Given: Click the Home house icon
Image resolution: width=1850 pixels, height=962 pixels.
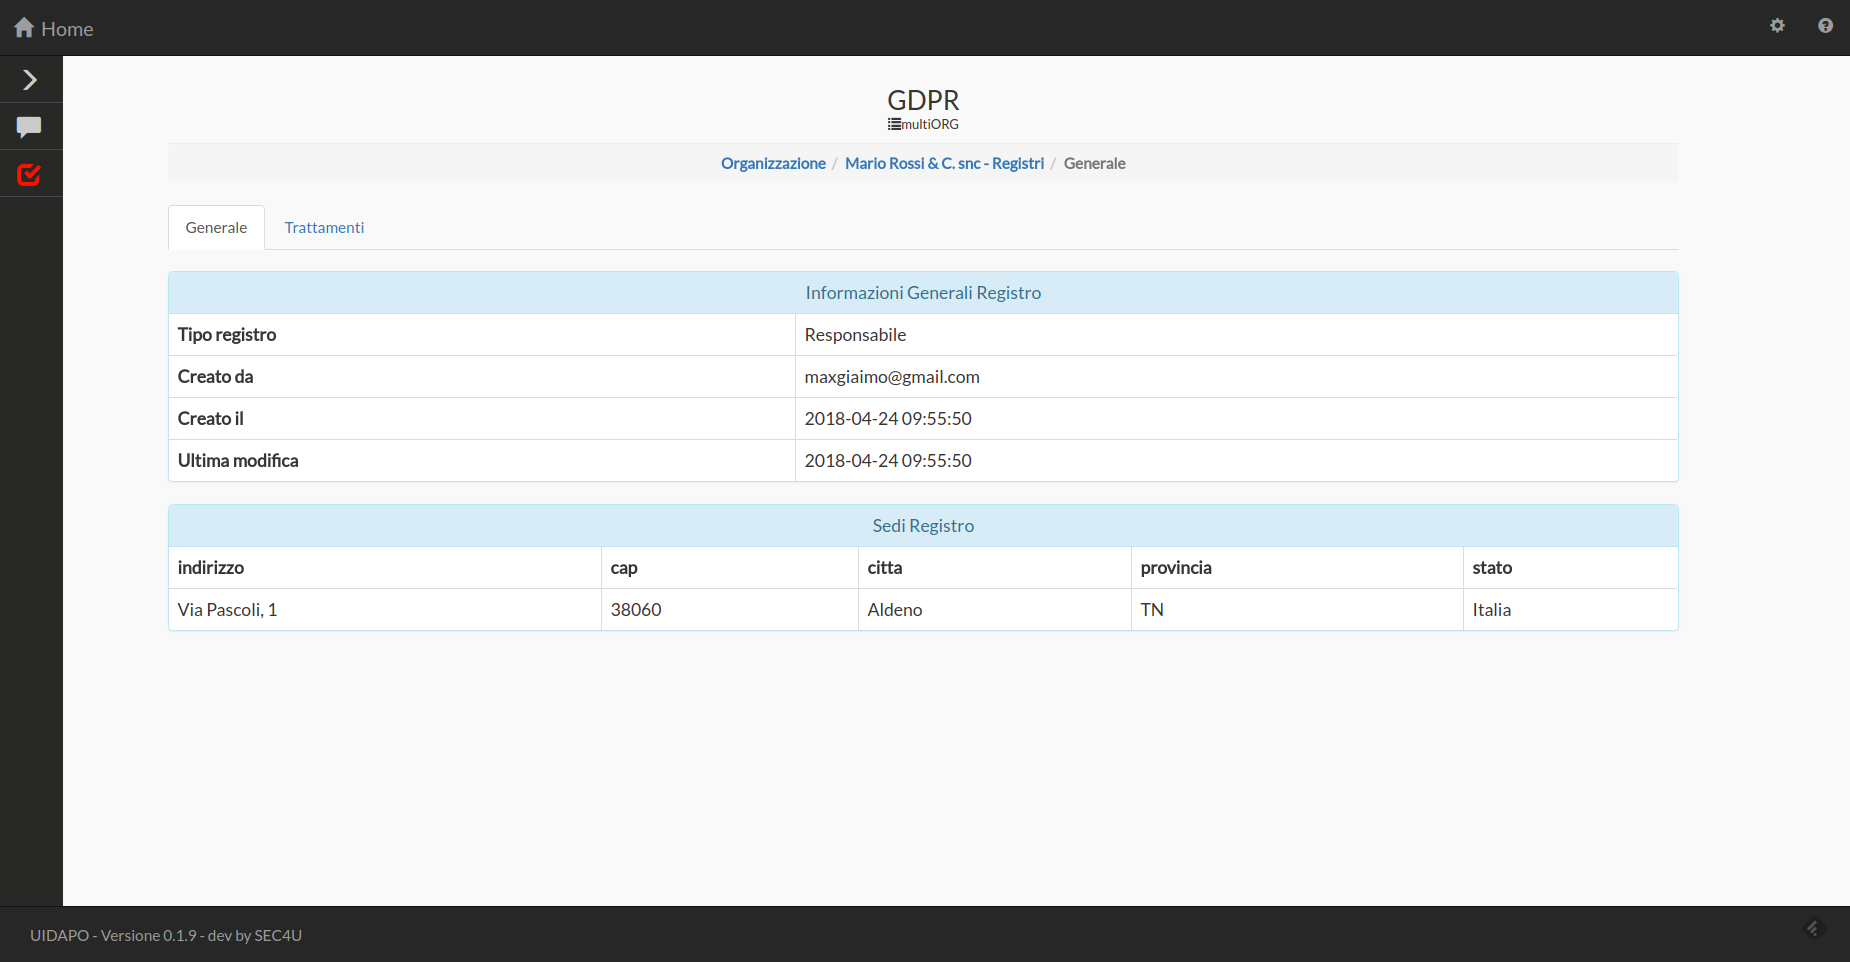Looking at the screenshot, I should click(24, 28).
